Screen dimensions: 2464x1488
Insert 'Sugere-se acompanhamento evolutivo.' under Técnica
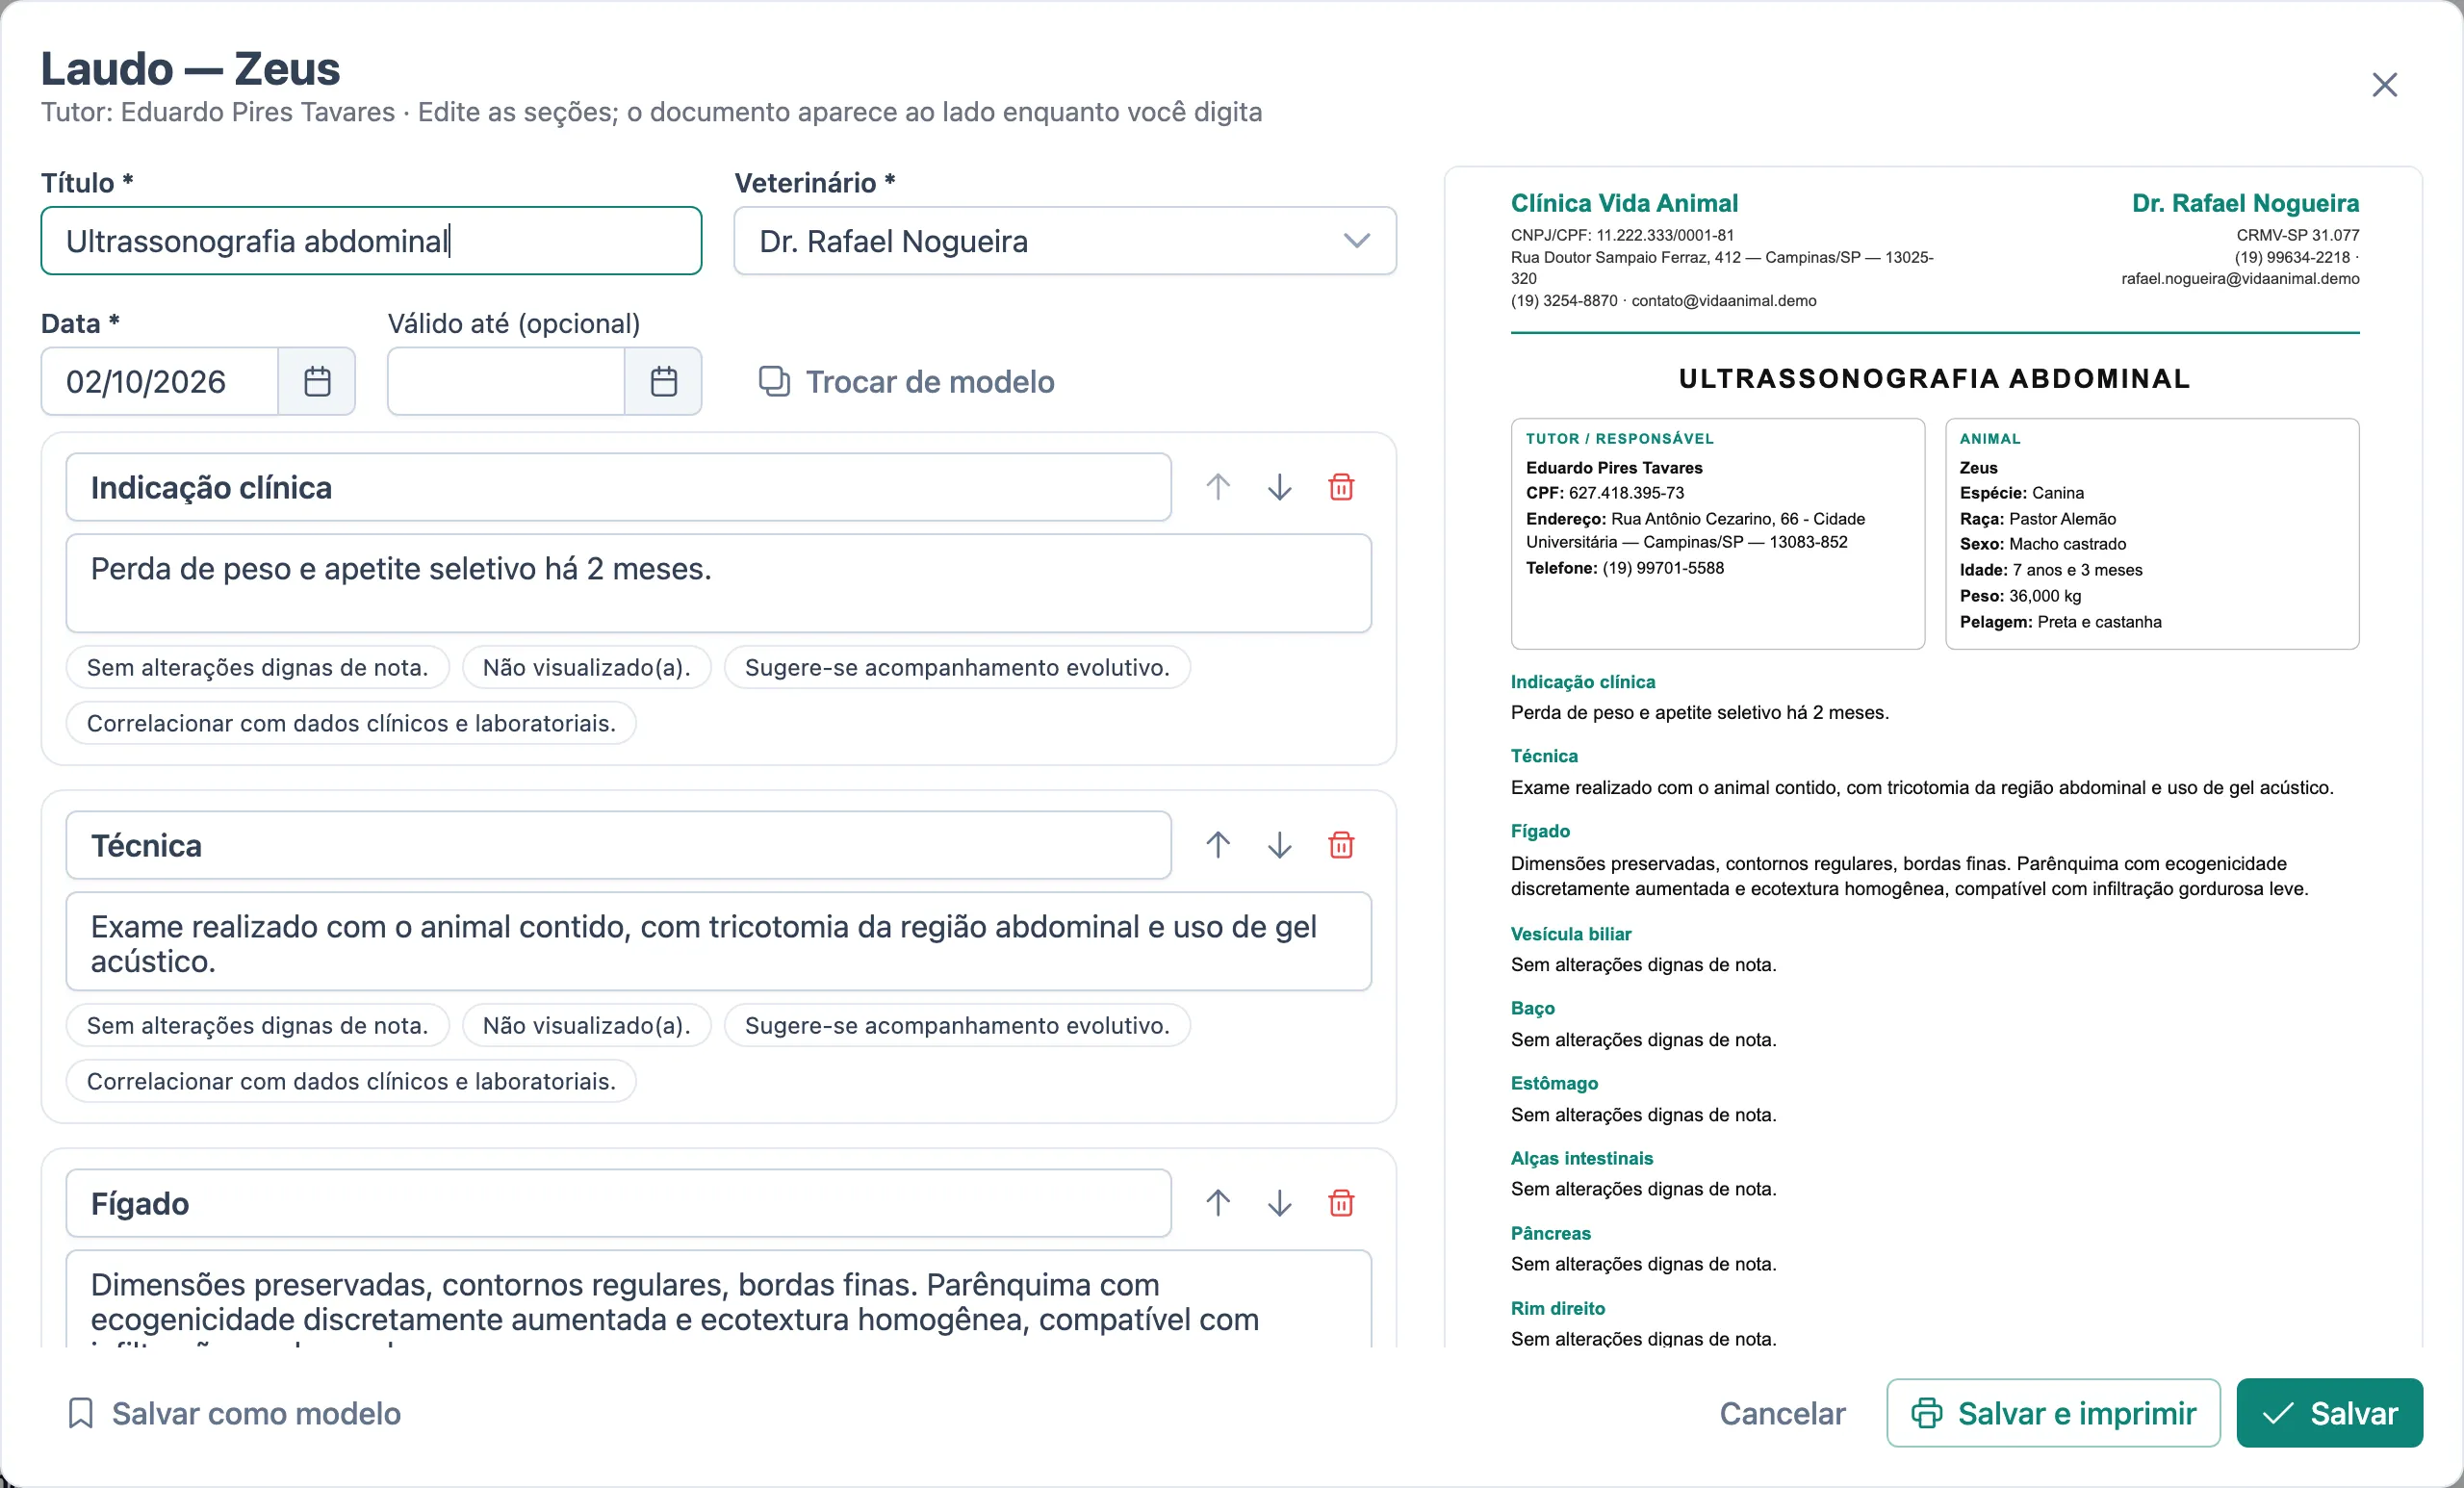click(957, 1025)
